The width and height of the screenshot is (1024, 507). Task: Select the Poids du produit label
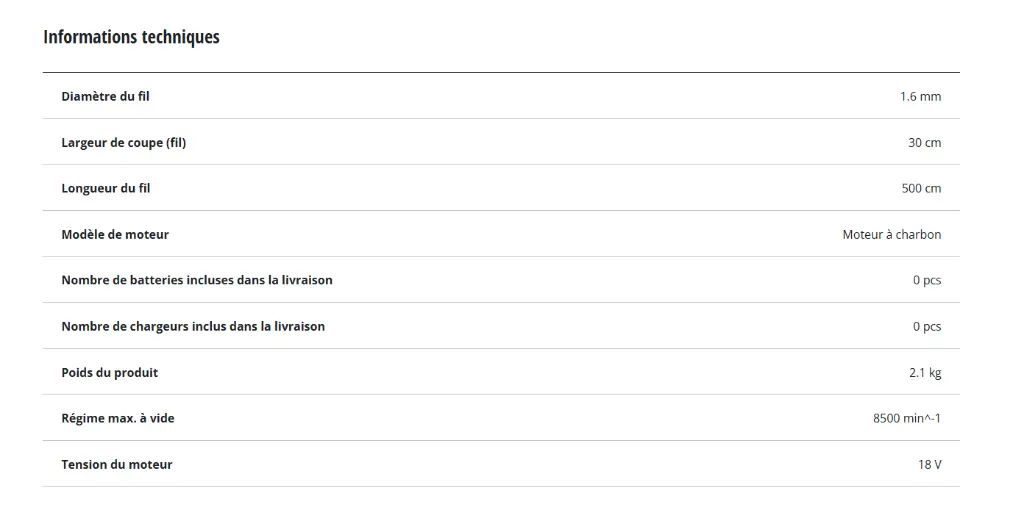(110, 372)
